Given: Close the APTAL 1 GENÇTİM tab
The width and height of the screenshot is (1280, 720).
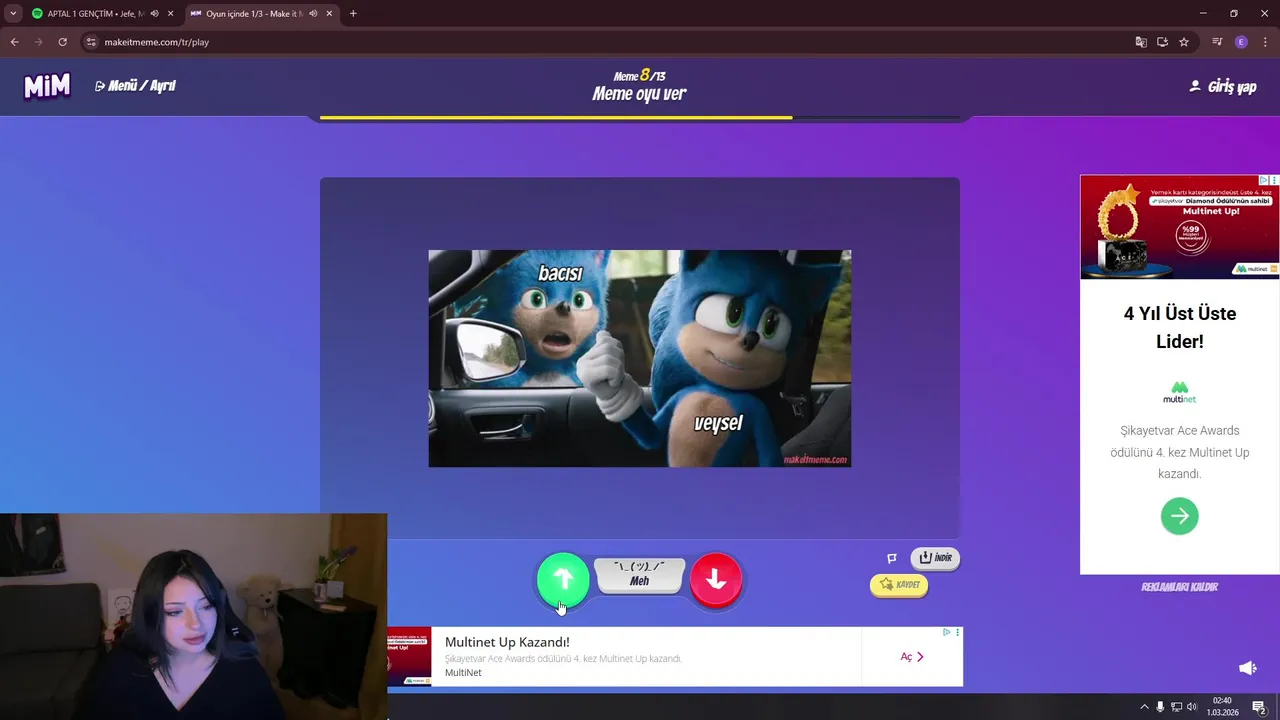Looking at the screenshot, I should pyautogui.click(x=170, y=14).
